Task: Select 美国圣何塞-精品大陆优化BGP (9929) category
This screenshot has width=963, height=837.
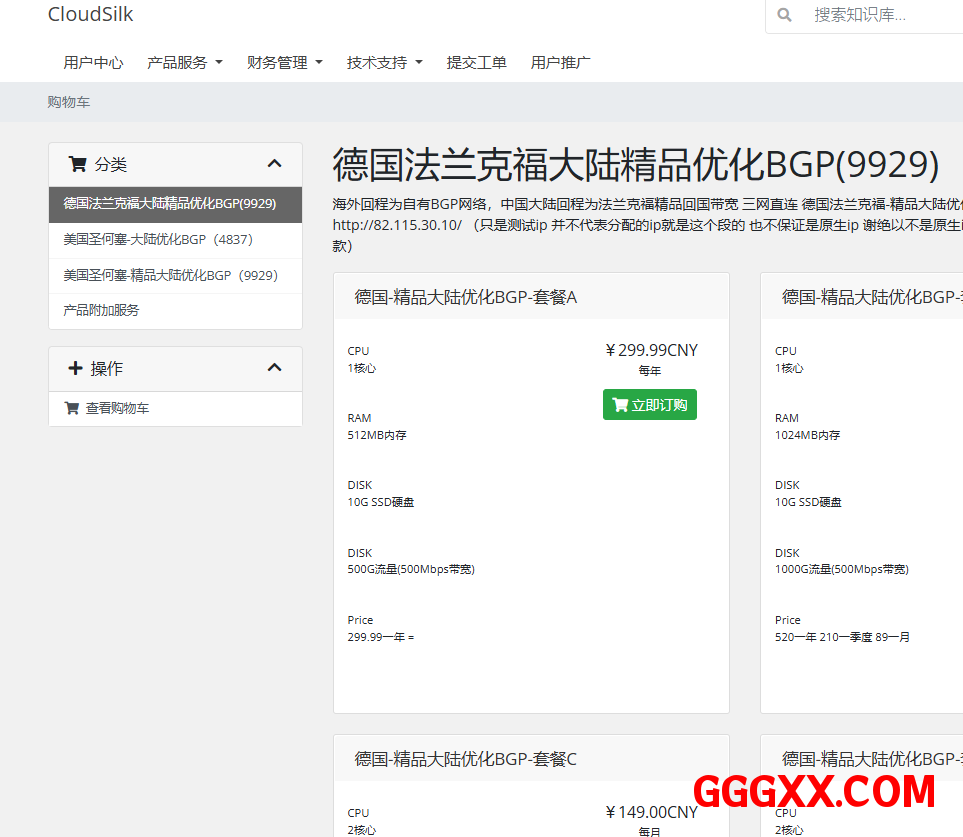Action: [x=170, y=275]
